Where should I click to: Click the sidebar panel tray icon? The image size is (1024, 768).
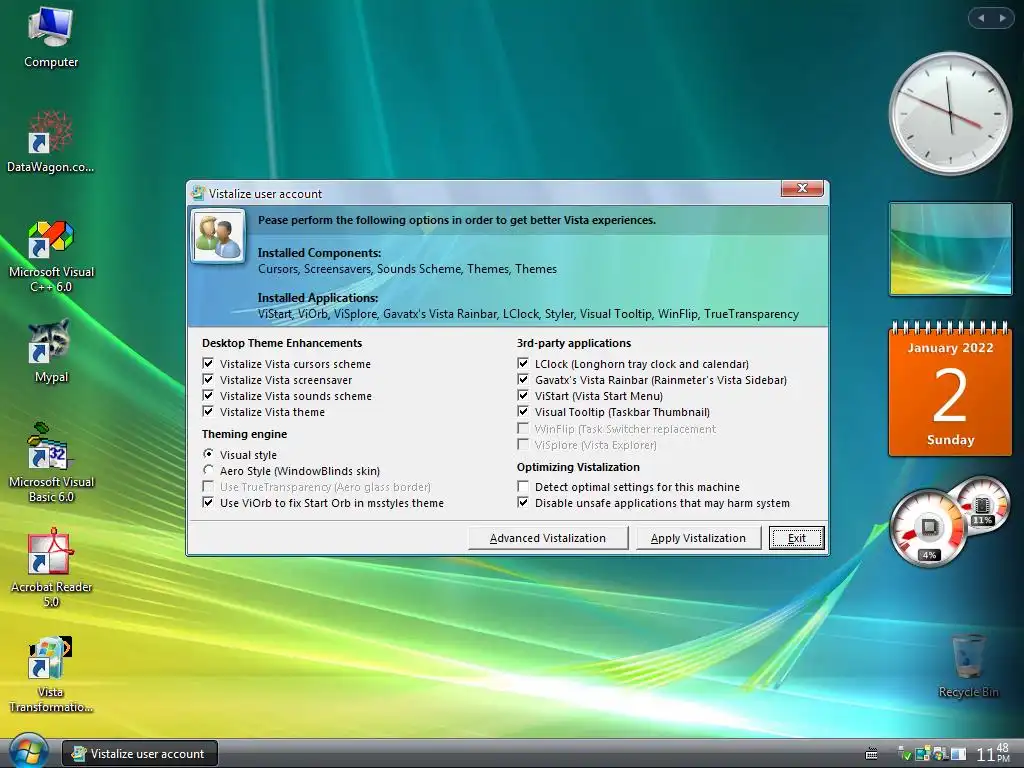(x=958, y=754)
